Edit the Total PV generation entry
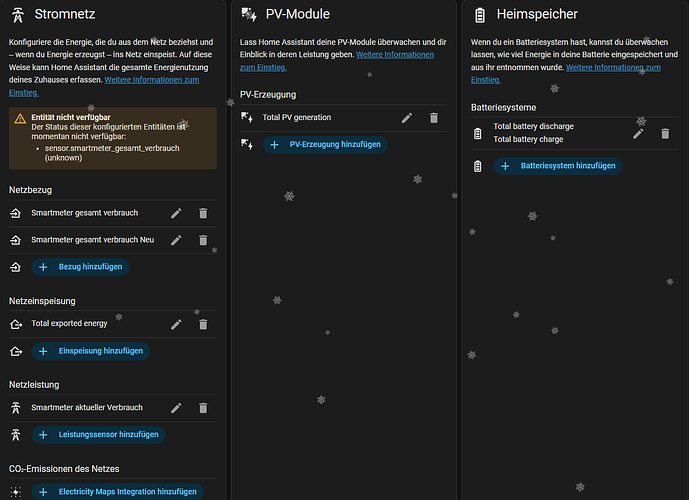The image size is (689, 500). [407, 118]
